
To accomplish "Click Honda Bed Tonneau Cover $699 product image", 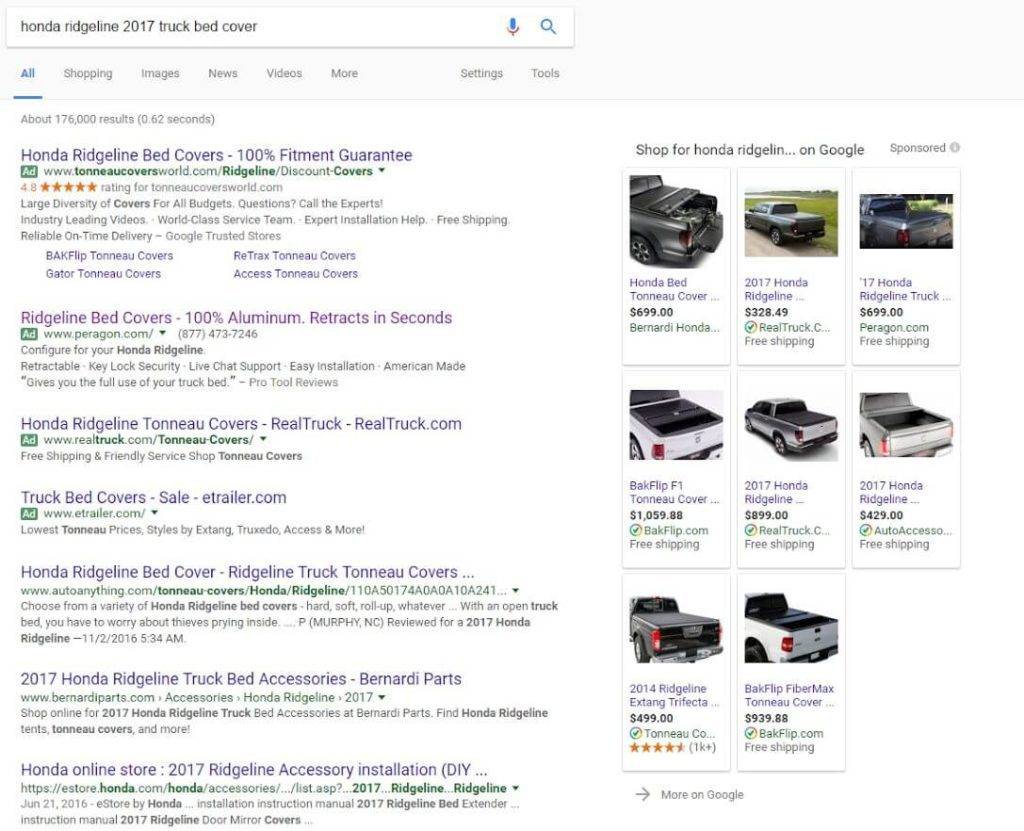I will tap(676, 220).
